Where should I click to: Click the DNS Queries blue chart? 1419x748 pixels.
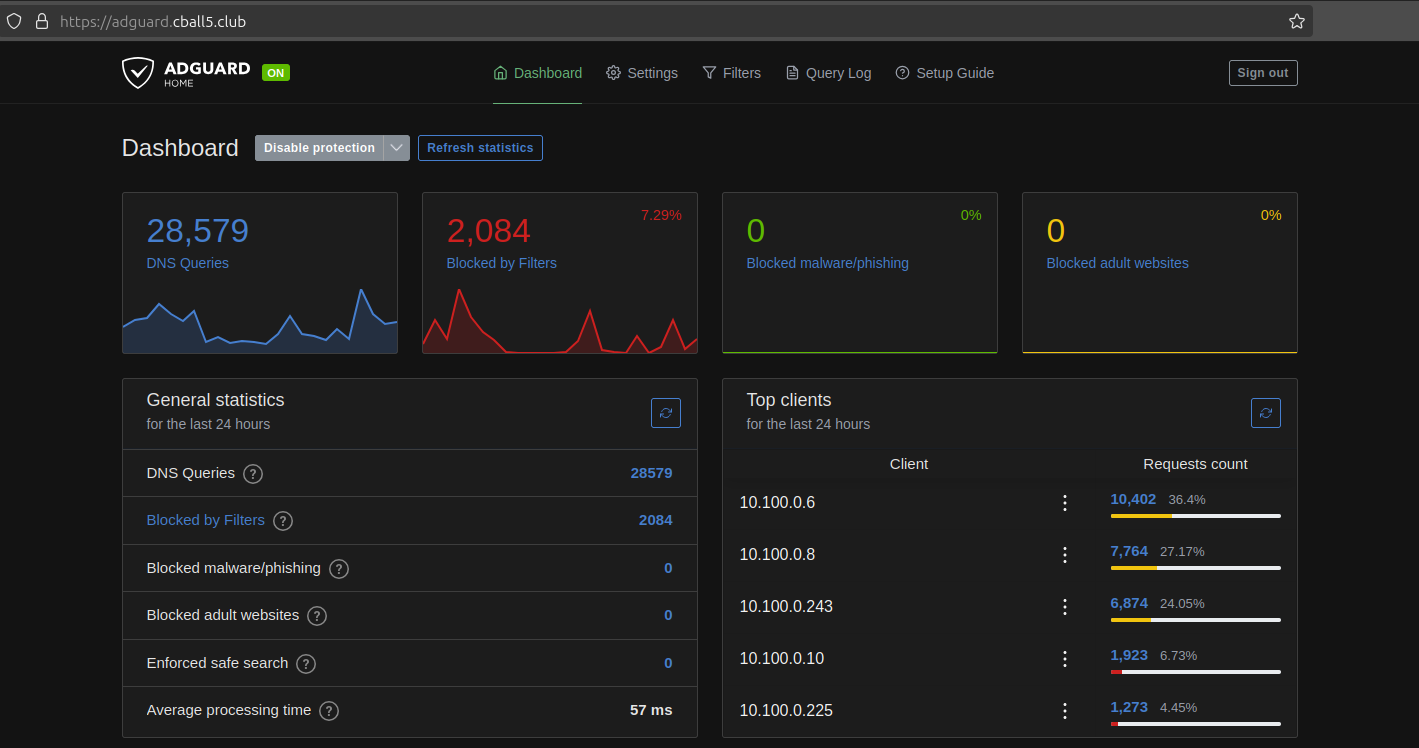(260, 320)
